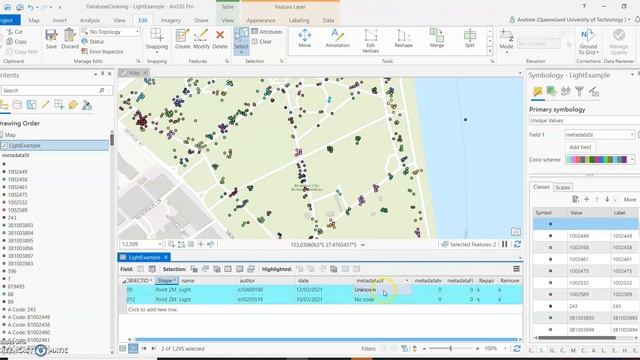Clear the current selection
The height and width of the screenshot is (360, 640).
[262, 42]
